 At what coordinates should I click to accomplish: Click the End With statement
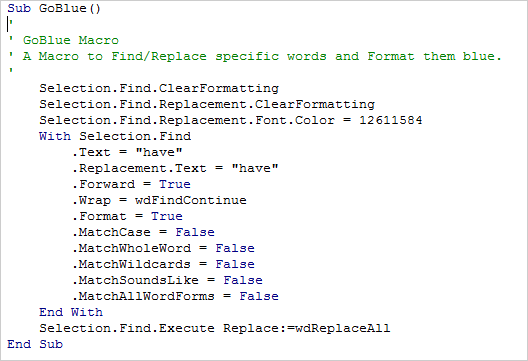pos(71,312)
